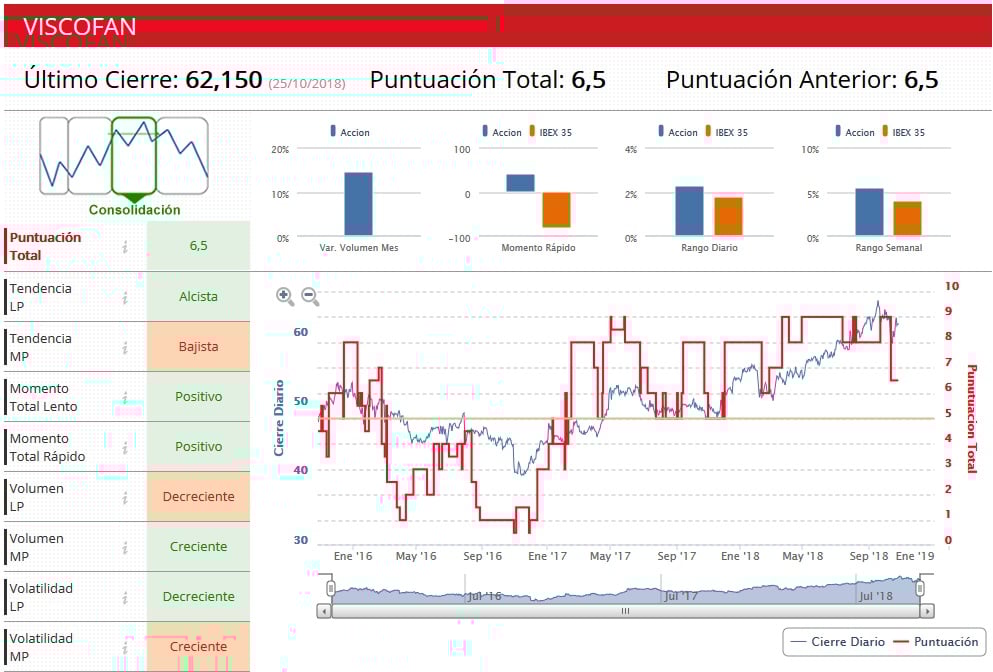This screenshot has height=672, width=993.
Task: Click Creciente value for Volumen MP
Action: coord(198,547)
